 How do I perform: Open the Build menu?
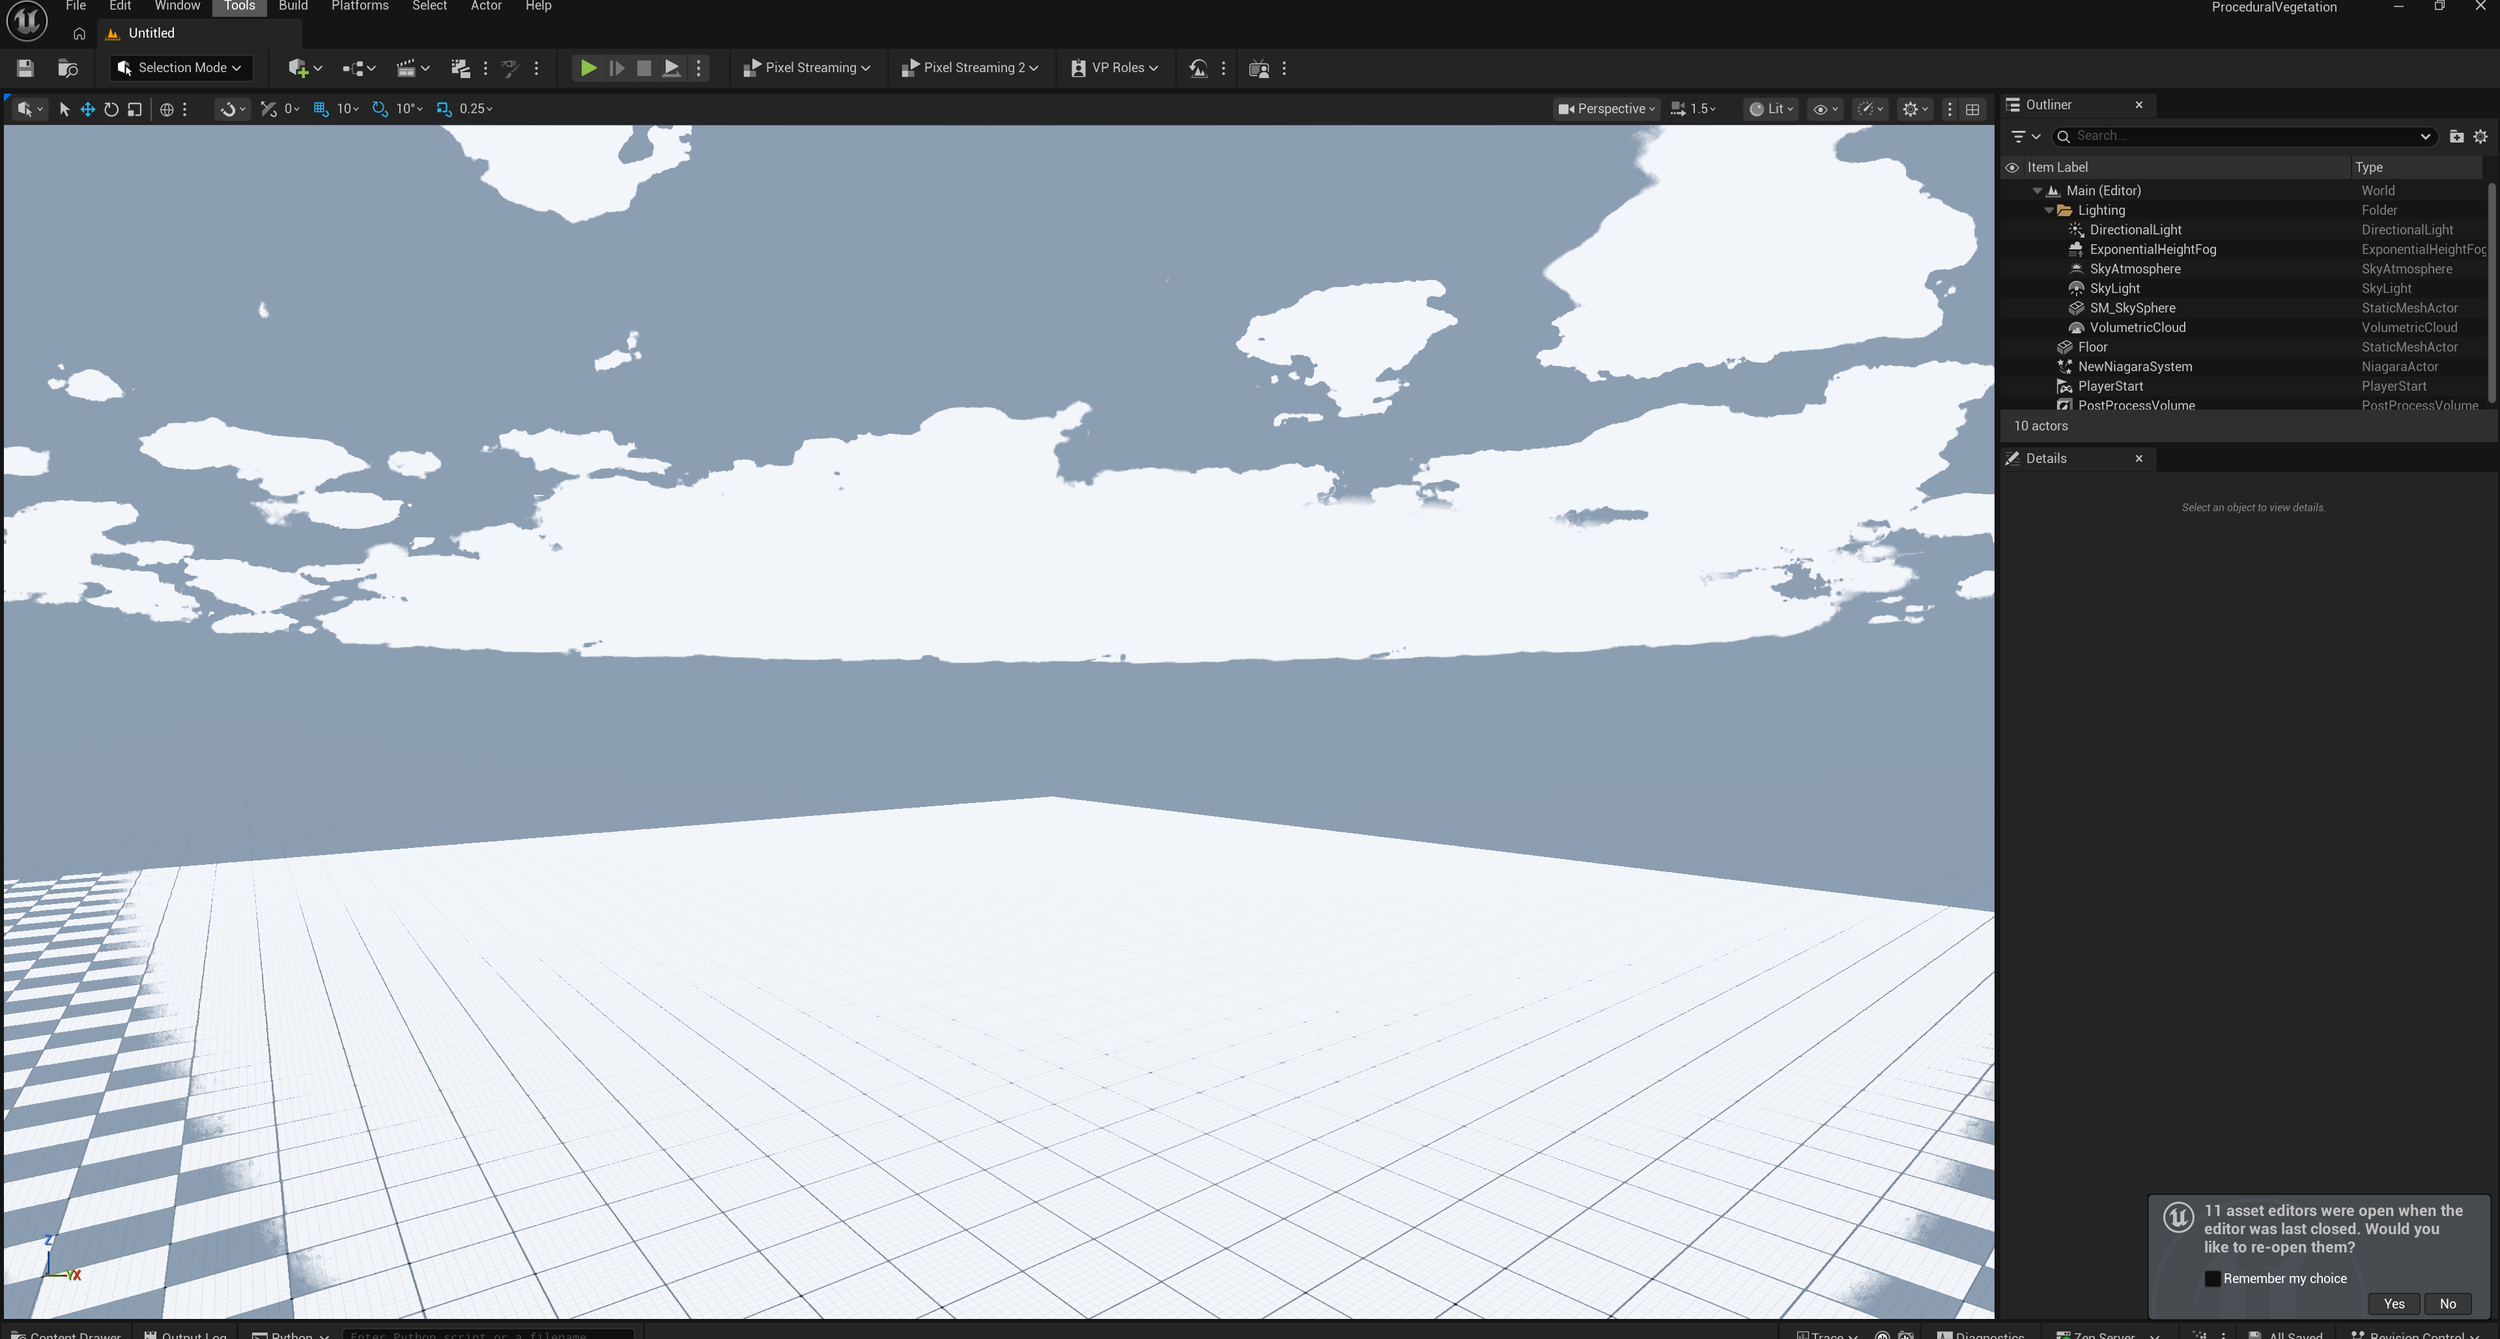click(293, 6)
